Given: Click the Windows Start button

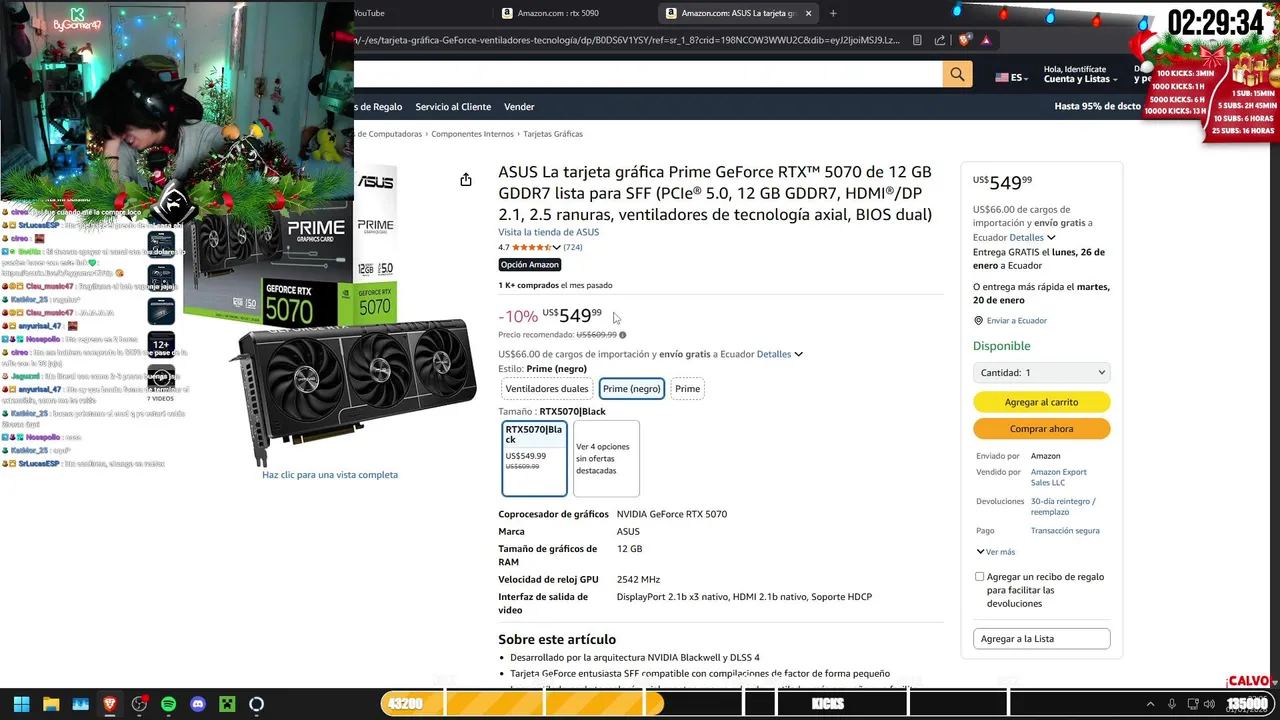Looking at the screenshot, I should click(21, 704).
